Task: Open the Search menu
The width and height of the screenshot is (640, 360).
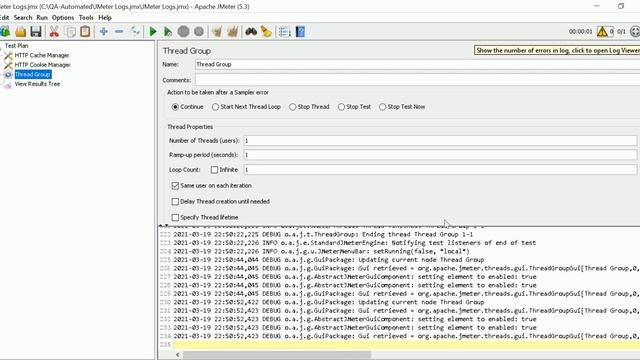Action: [x=23, y=18]
